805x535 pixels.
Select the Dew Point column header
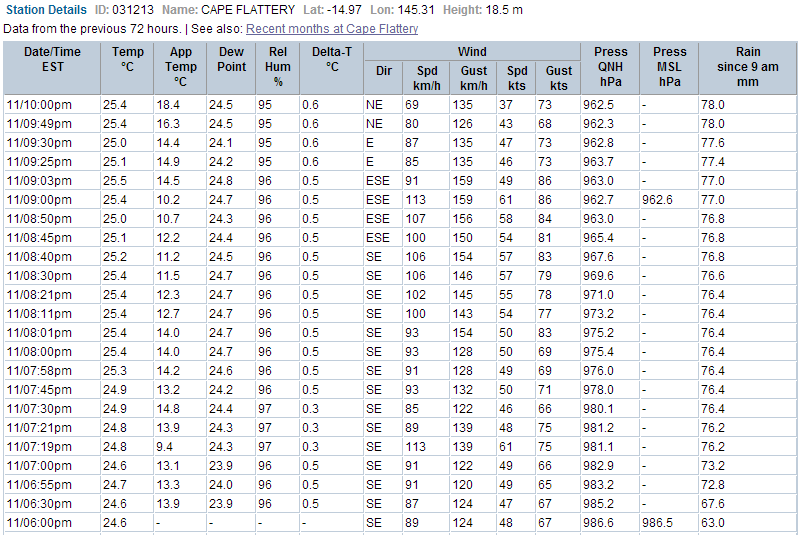tap(231, 59)
